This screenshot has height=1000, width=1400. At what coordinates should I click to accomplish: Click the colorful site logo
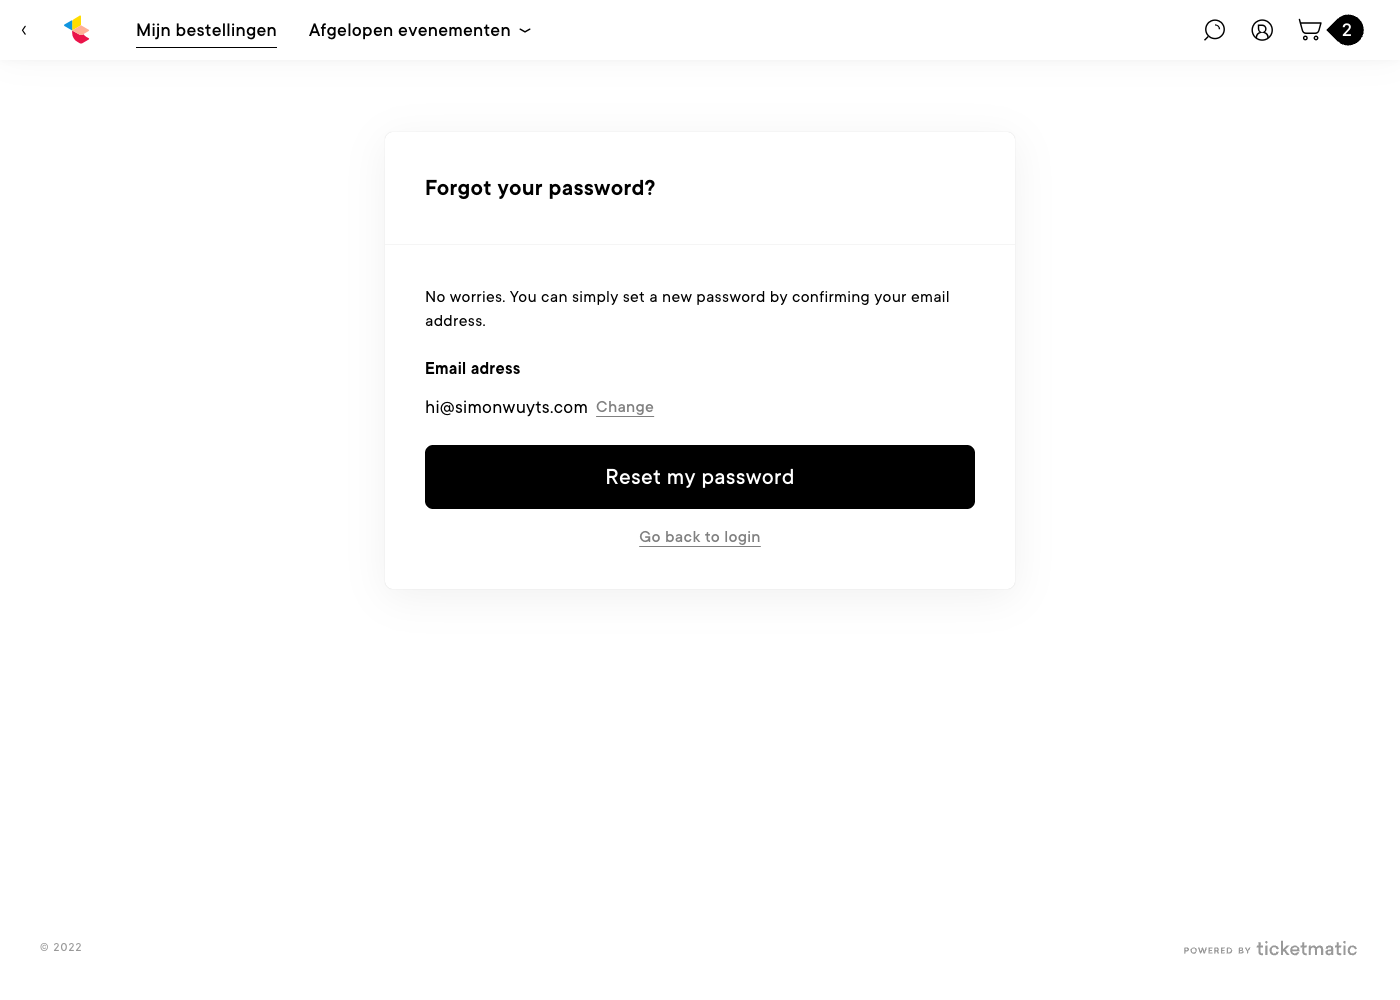tap(77, 30)
